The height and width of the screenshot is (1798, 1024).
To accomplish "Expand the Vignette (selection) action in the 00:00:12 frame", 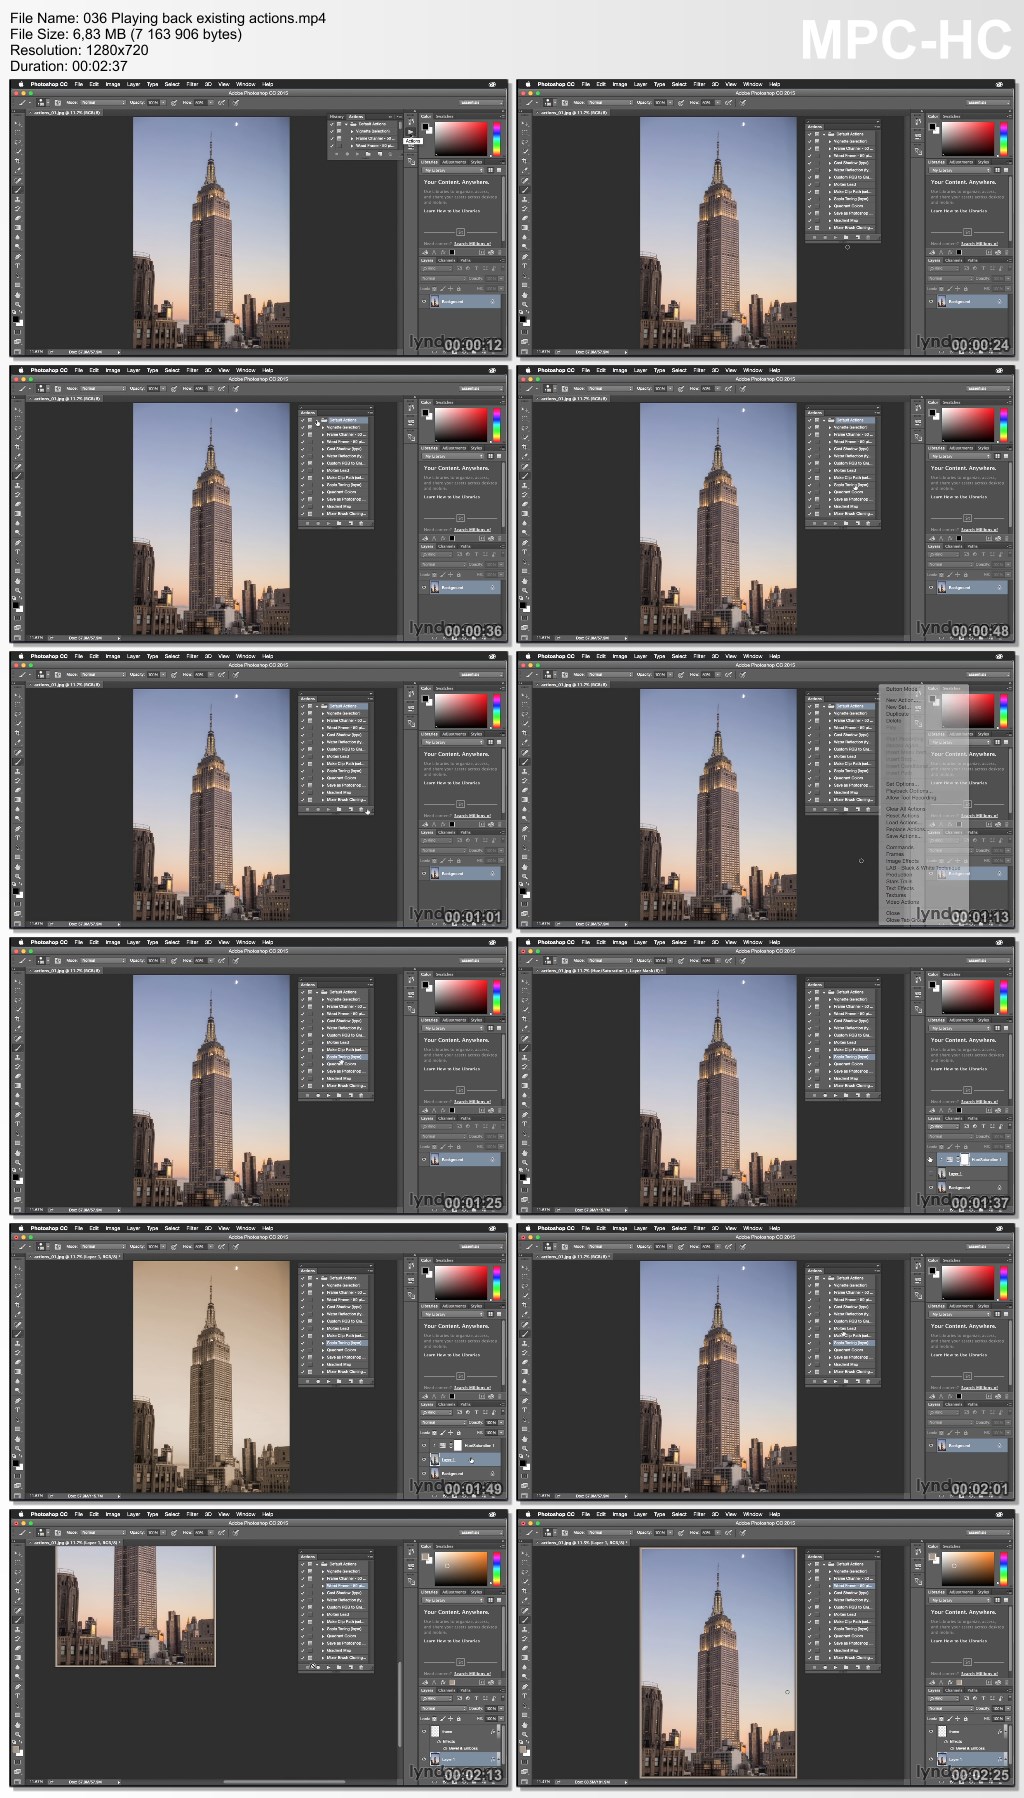I will pos(352,131).
